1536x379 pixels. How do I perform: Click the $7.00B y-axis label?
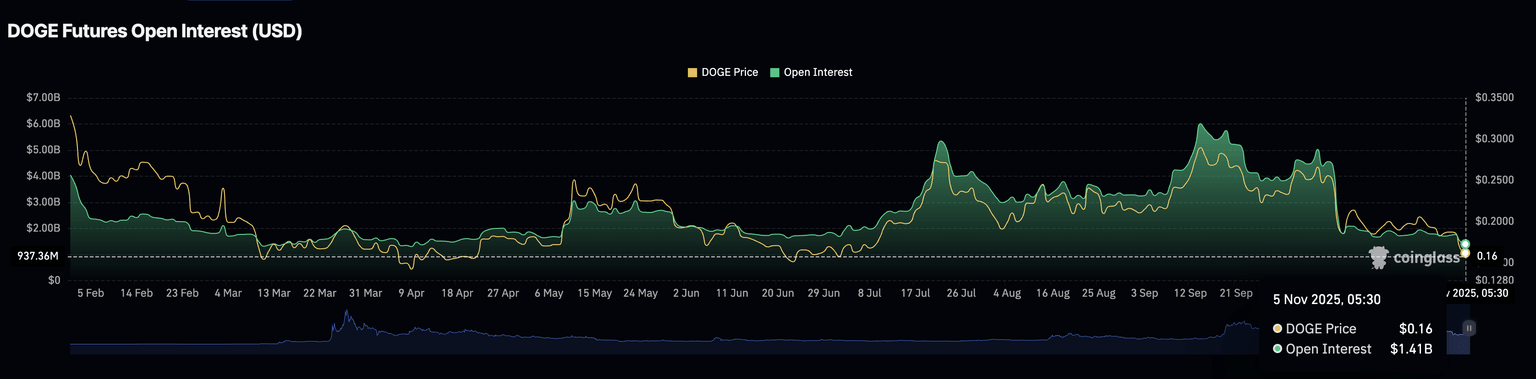pyautogui.click(x=44, y=98)
